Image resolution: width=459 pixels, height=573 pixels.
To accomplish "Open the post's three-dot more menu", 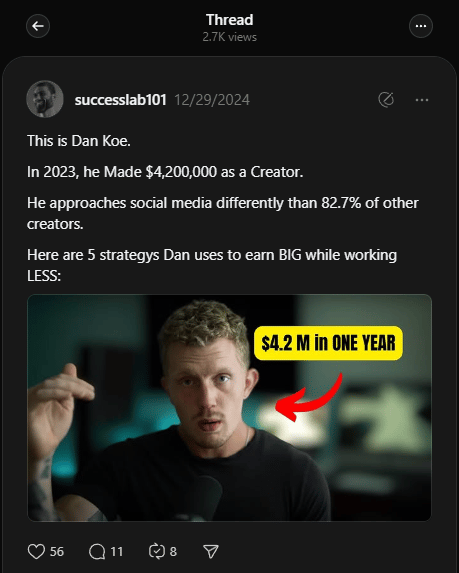I will [422, 100].
